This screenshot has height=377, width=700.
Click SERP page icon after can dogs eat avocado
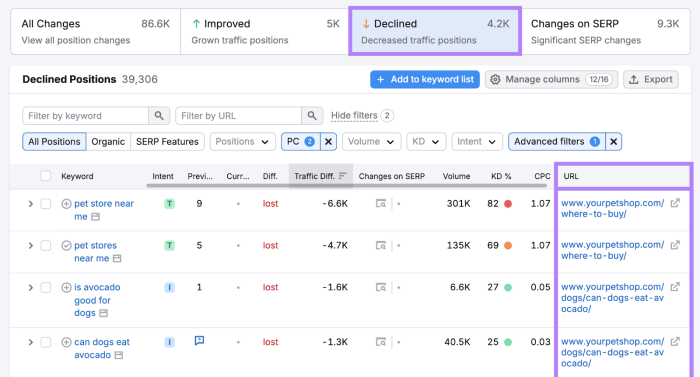point(119,355)
